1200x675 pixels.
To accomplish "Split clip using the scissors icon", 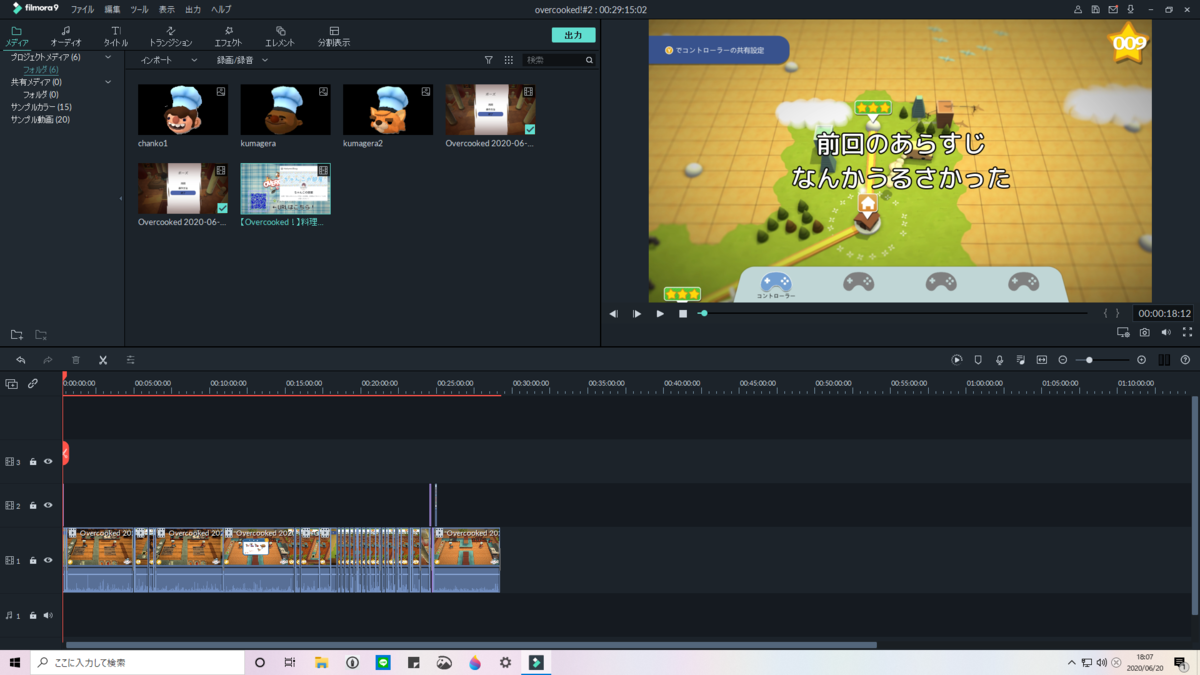I will pos(103,360).
